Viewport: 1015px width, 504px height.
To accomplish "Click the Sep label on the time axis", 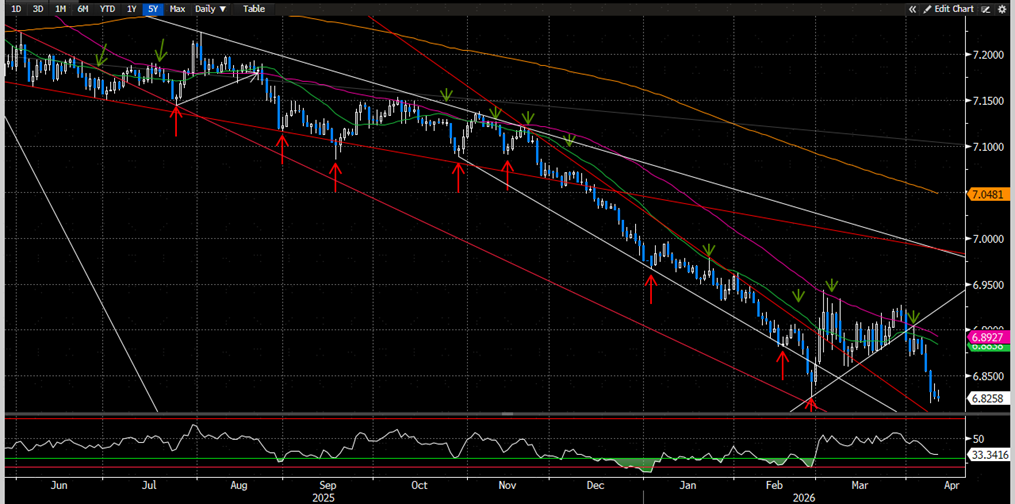I will point(328,485).
